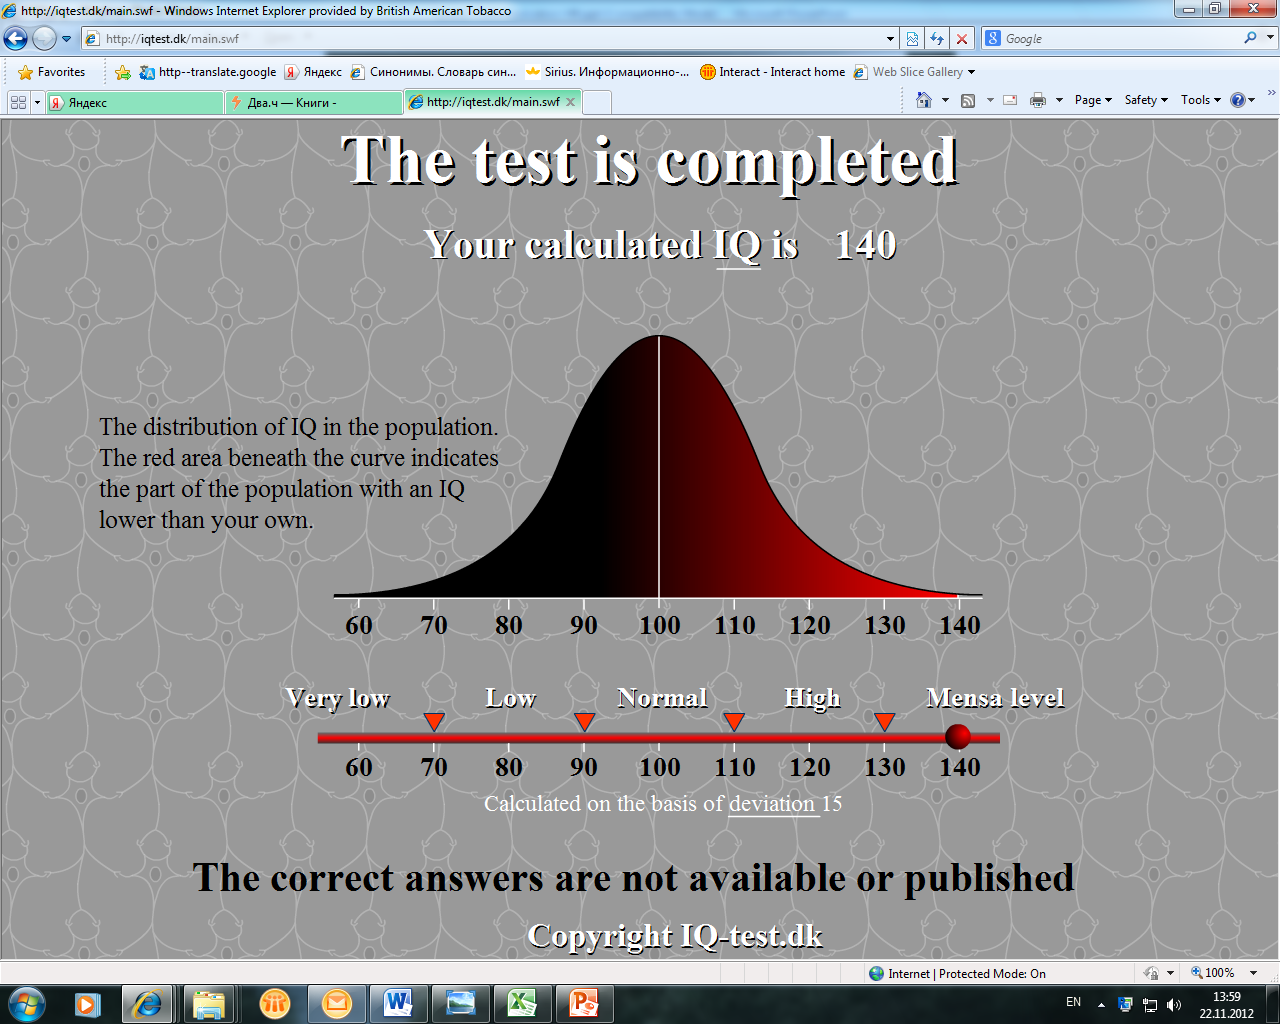Click the address bar with iqtest.dk/main.swf
The width and height of the screenshot is (1280, 1024).
pos(484,39)
